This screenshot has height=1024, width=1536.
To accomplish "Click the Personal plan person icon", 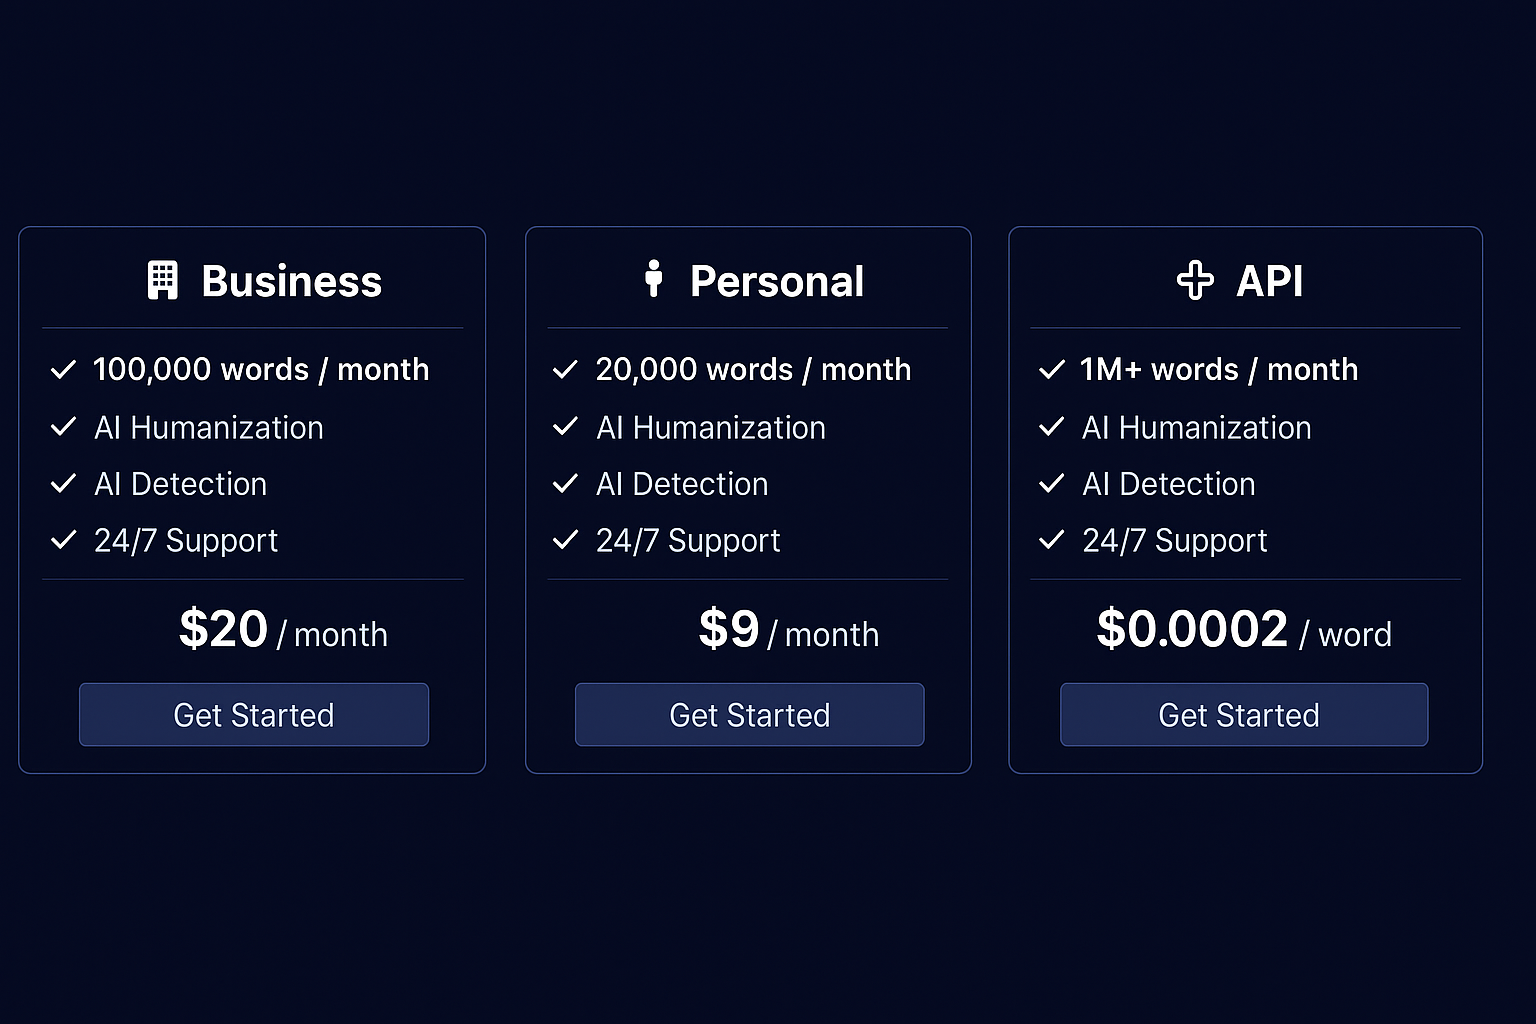I will point(654,278).
